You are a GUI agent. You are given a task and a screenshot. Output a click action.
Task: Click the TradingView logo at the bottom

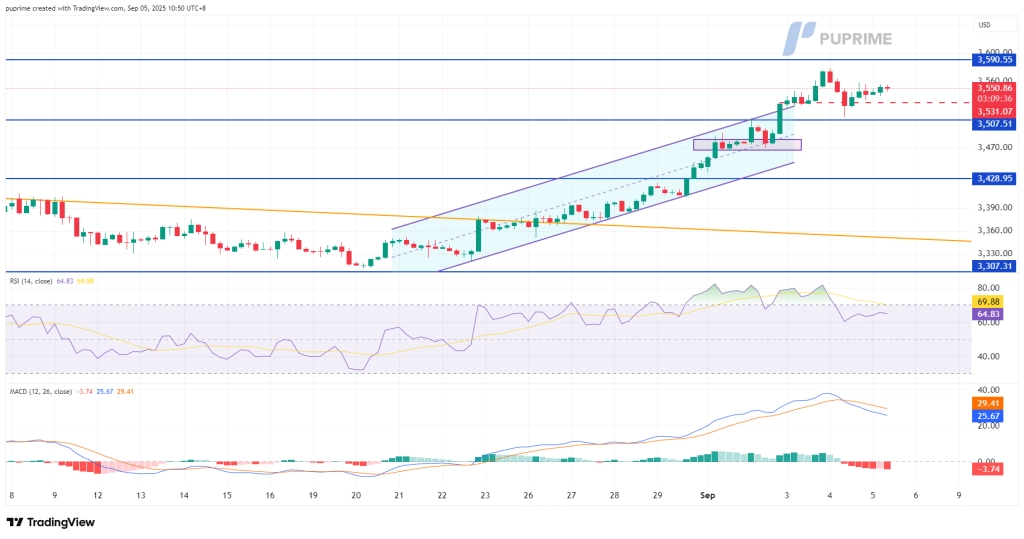tap(51, 522)
